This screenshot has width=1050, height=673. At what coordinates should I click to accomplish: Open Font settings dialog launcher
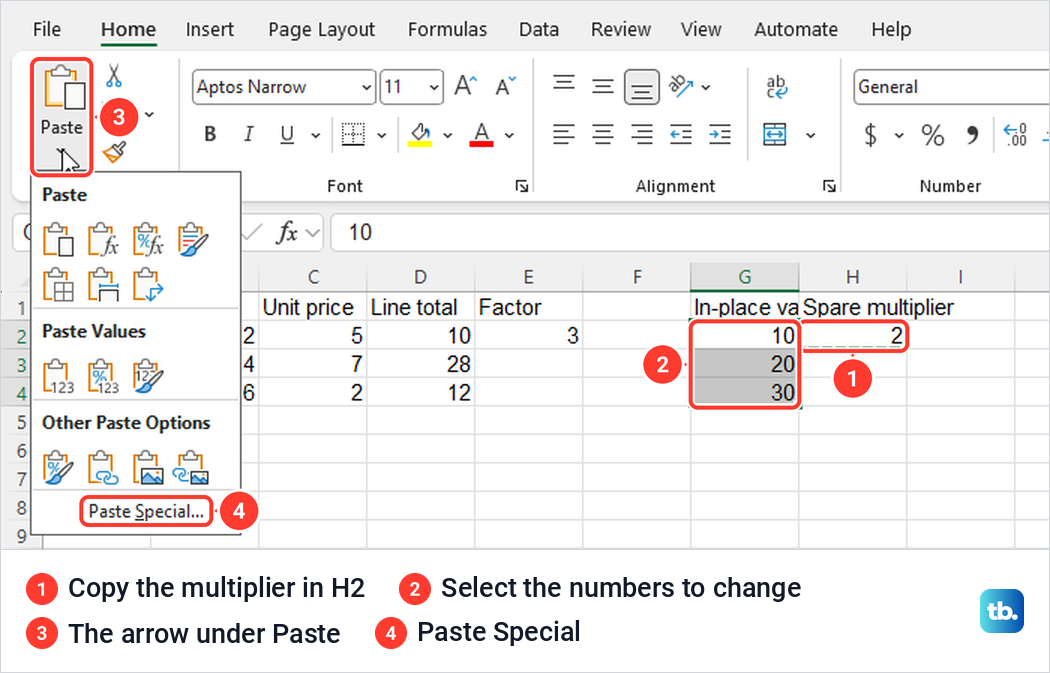tap(522, 186)
